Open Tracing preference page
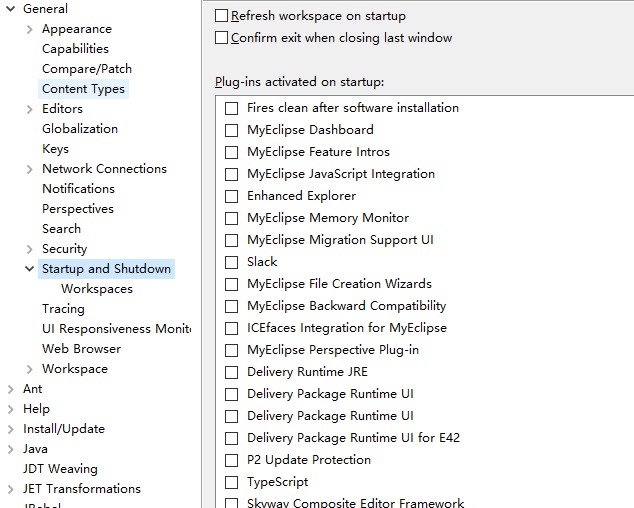Viewport: 634px width, 508px height. pyautogui.click(x=63, y=309)
